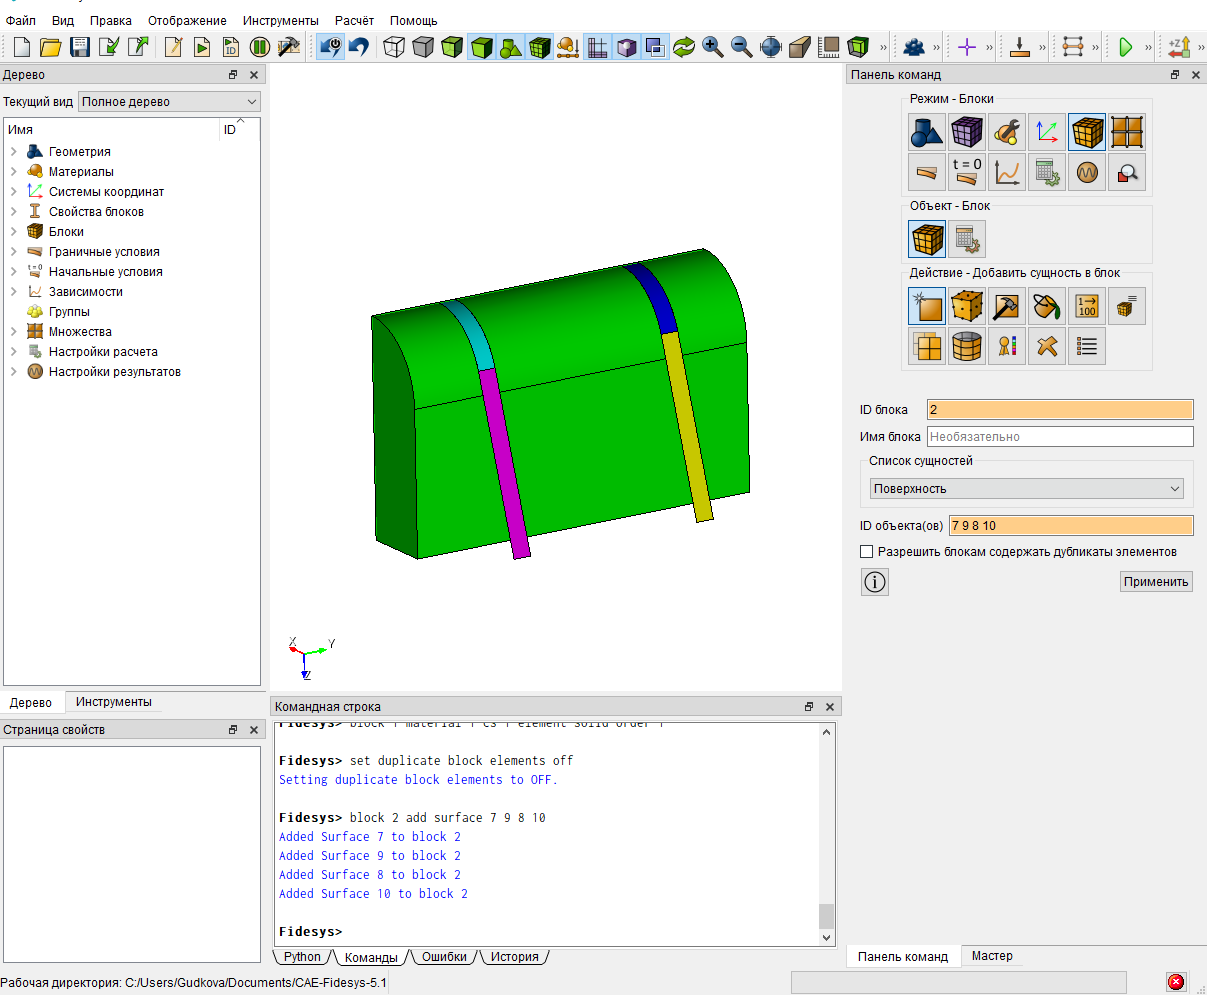This screenshot has width=1207, height=995.
Task: Click red error indicator in status bar
Action: 1176,982
